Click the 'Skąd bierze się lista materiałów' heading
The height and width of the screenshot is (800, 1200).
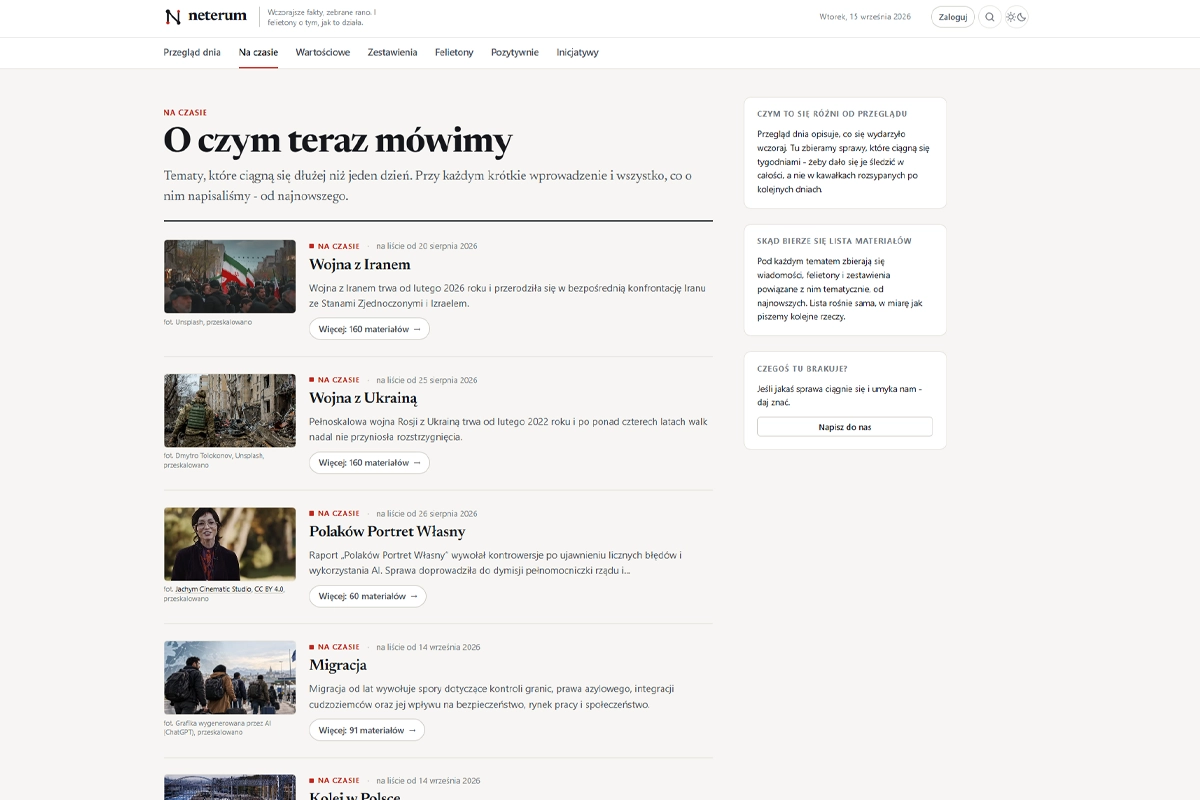click(835, 240)
